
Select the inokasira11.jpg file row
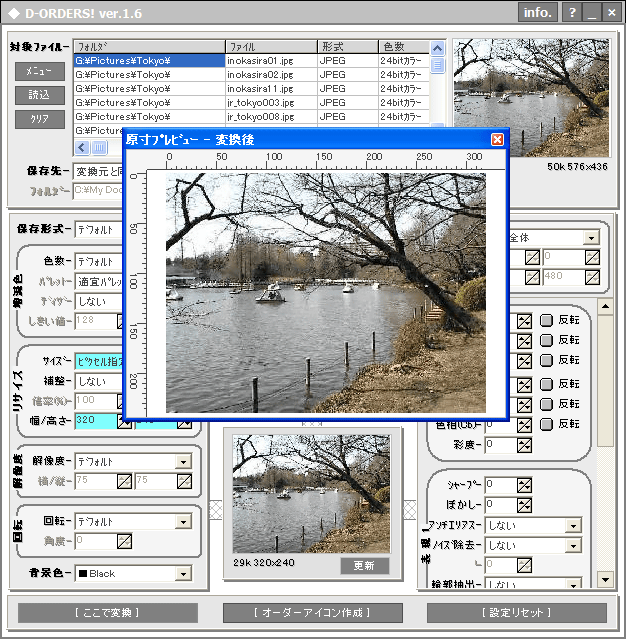point(251,88)
